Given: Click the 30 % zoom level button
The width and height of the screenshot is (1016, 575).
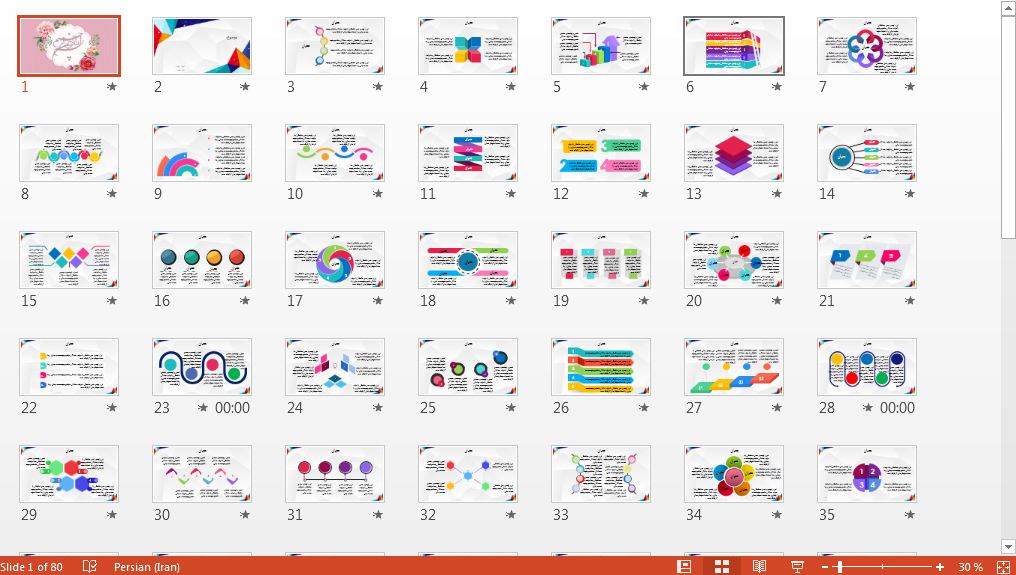Looking at the screenshot, I should (970, 567).
